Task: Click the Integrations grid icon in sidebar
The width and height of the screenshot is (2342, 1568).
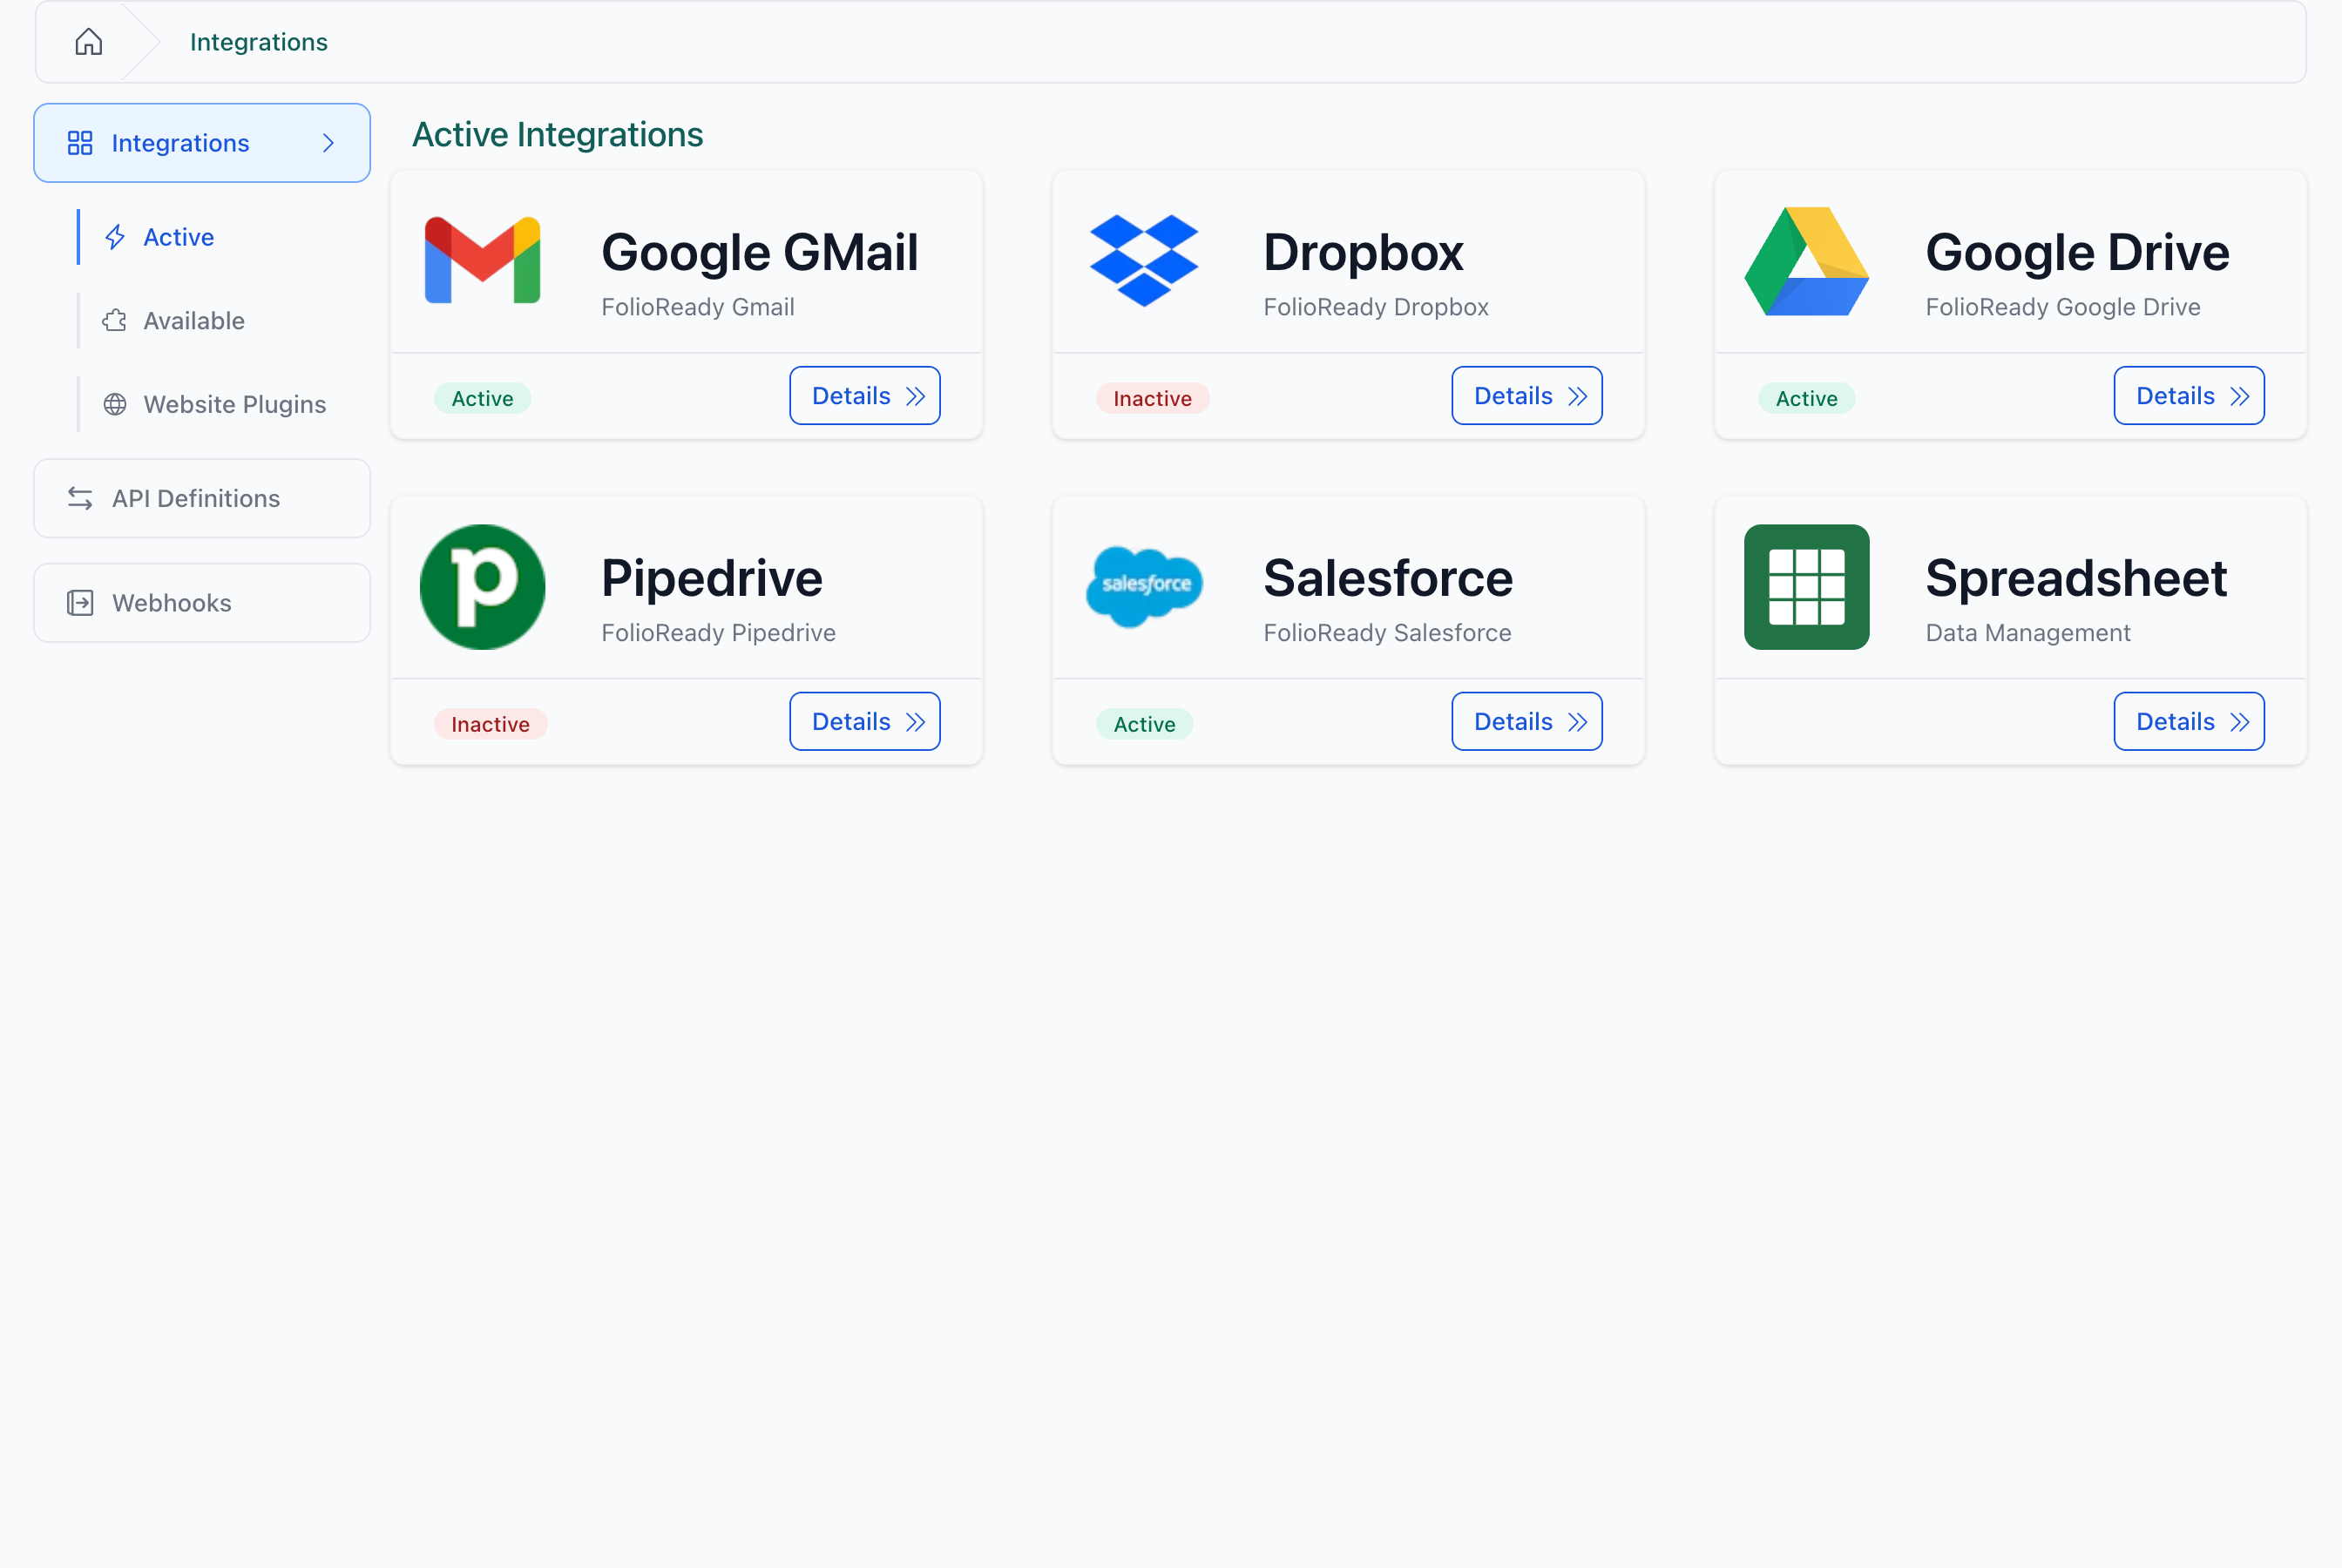Action: (x=80, y=143)
